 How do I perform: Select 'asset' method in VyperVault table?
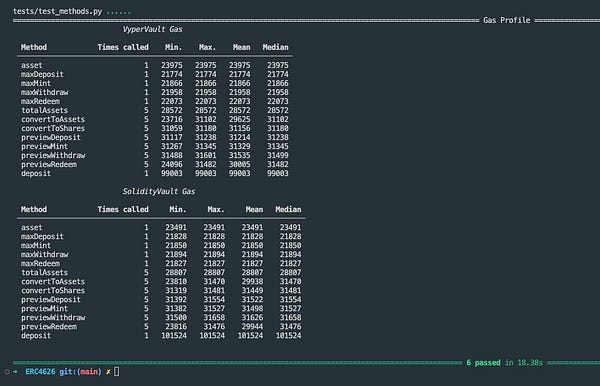click(32, 65)
